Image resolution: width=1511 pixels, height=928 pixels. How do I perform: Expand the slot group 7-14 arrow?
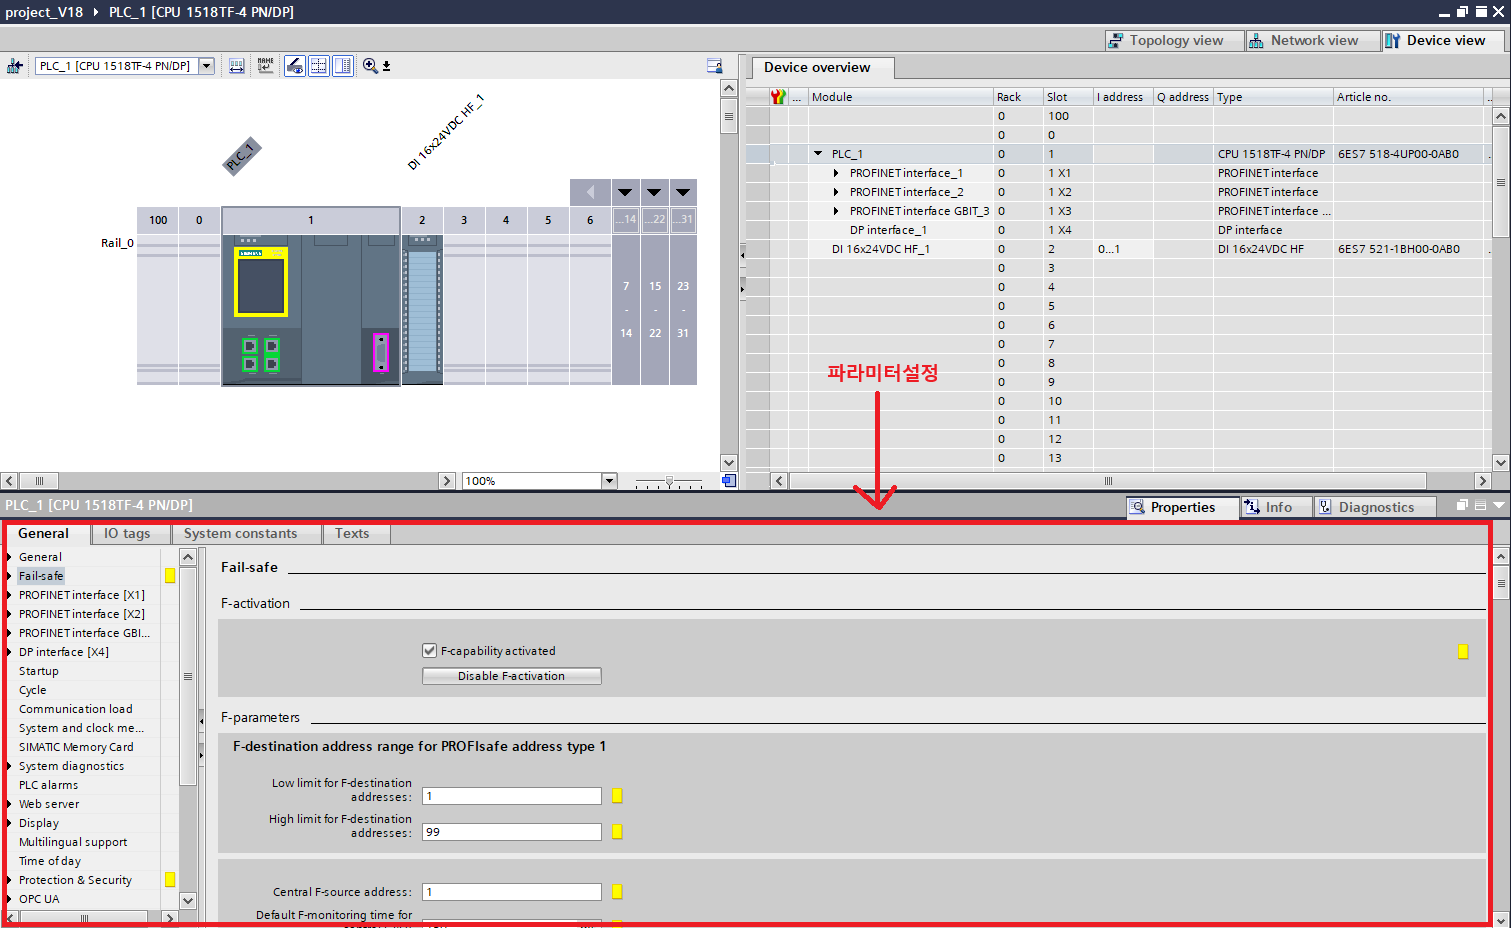(x=625, y=192)
